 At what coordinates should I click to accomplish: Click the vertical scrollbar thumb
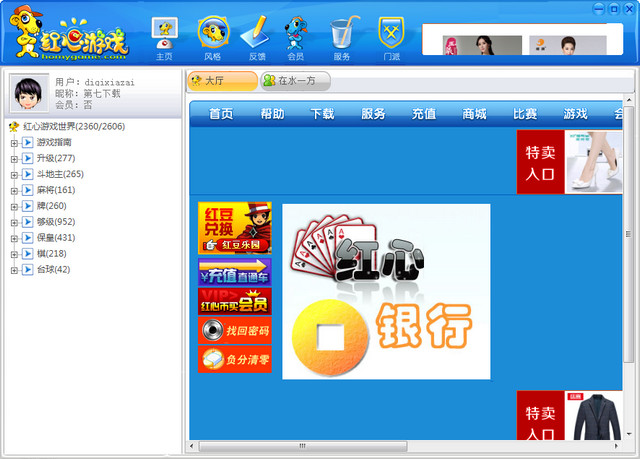point(629,234)
